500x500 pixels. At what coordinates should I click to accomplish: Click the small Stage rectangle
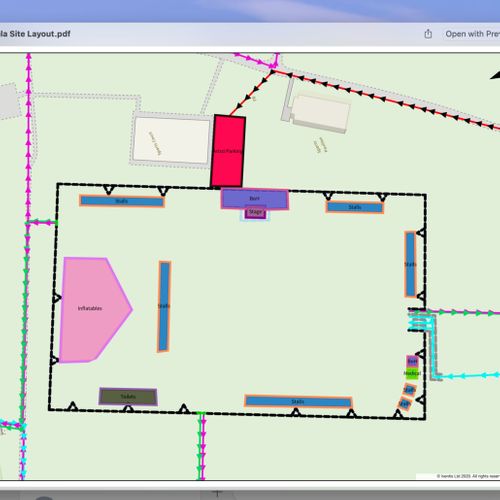pyautogui.click(x=255, y=213)
